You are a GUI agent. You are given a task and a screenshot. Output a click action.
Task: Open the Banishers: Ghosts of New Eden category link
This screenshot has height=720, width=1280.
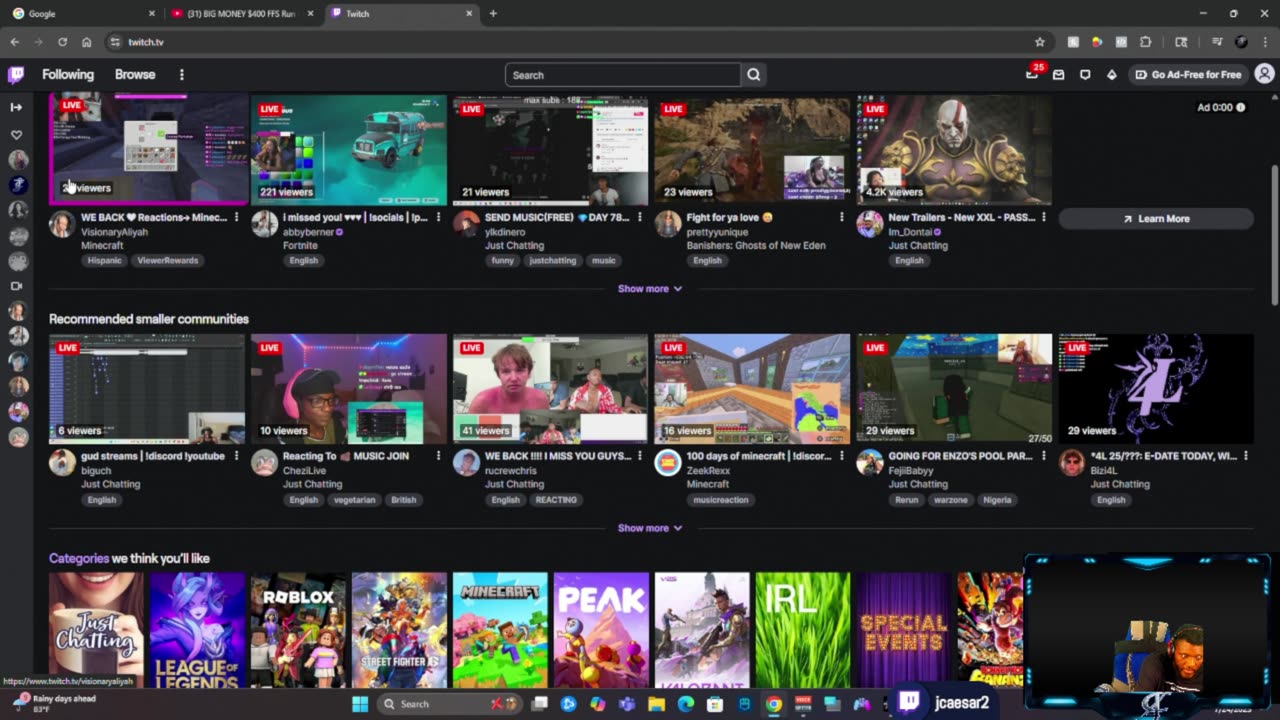[x=756, y=245]
